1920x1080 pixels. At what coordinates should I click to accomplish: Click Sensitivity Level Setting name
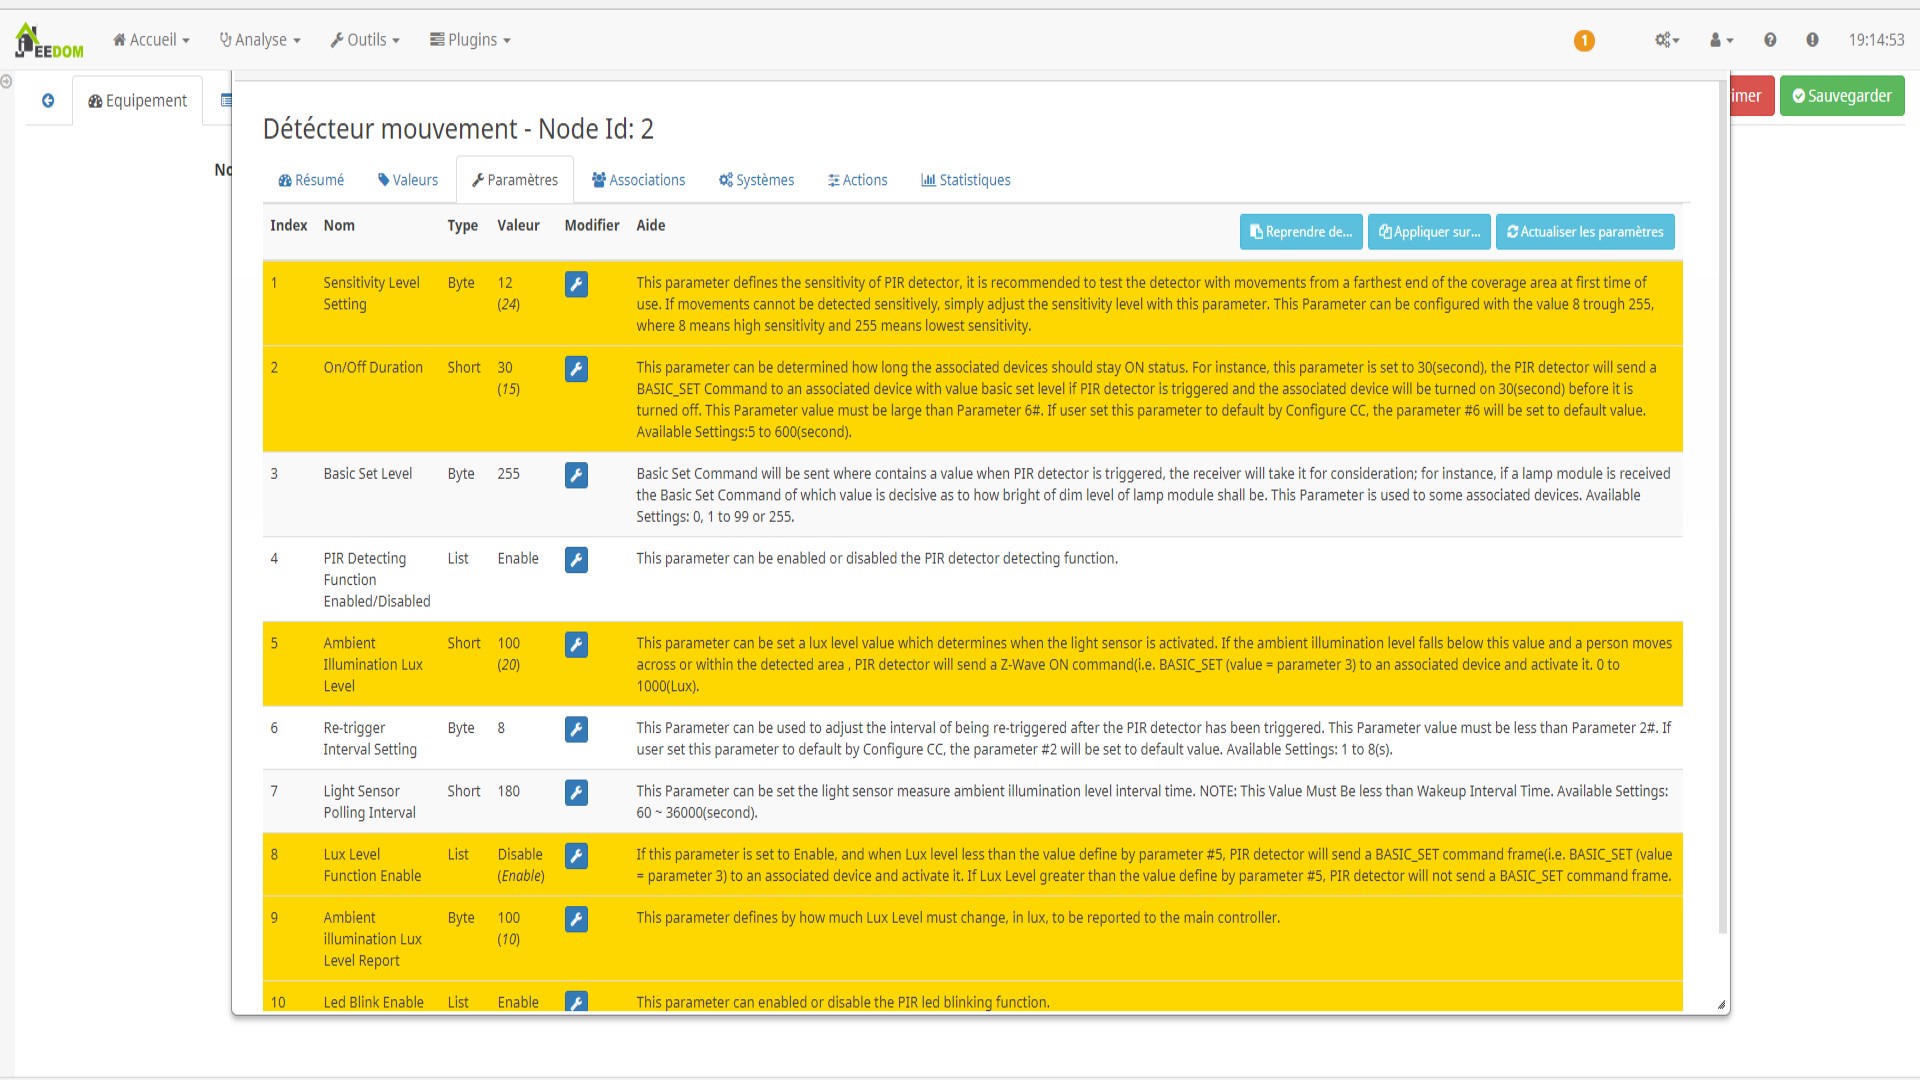coord(371,294)
